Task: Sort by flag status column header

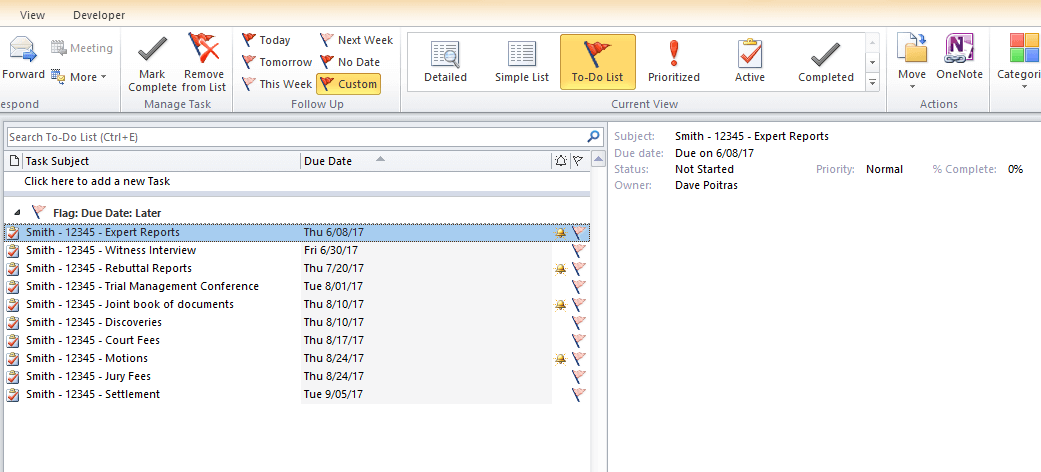Action: (578, 161)
